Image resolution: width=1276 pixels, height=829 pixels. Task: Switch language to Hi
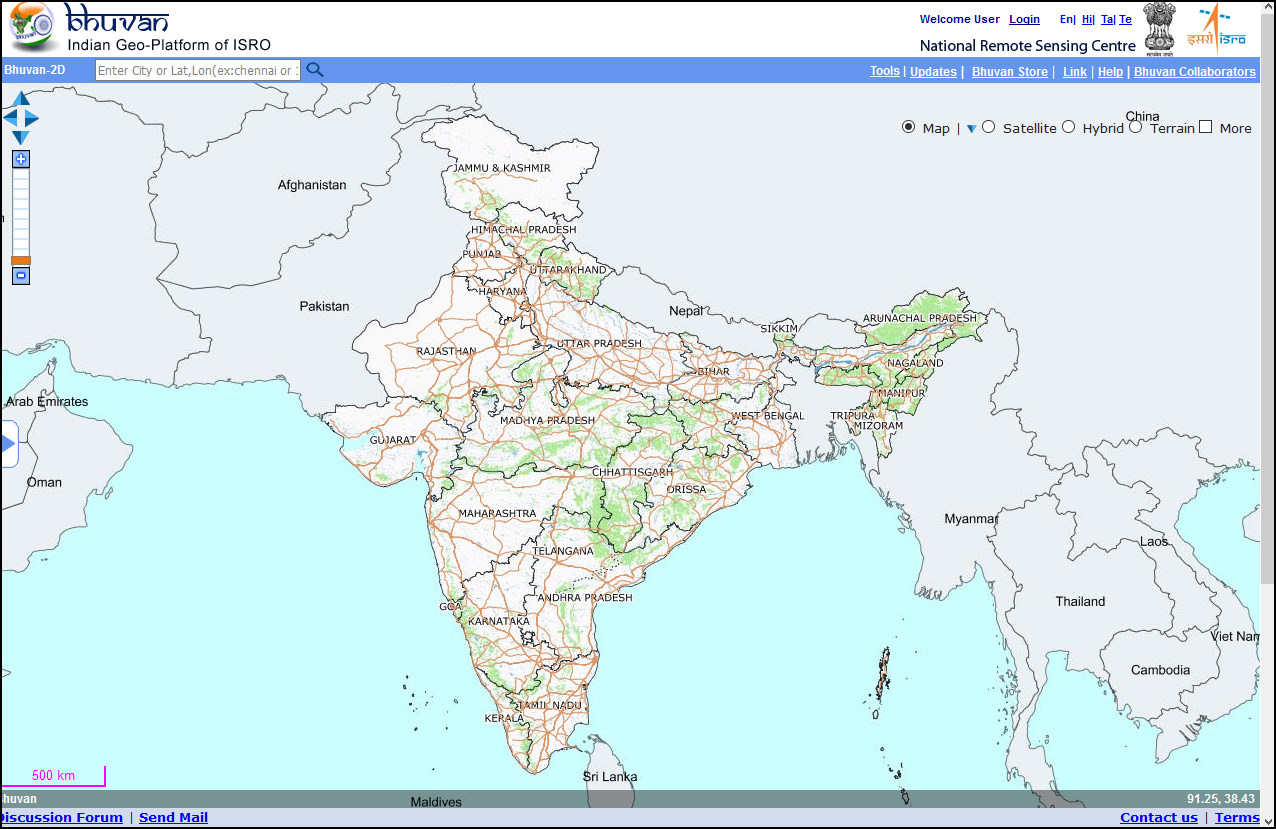click(x=1087, y=19)
